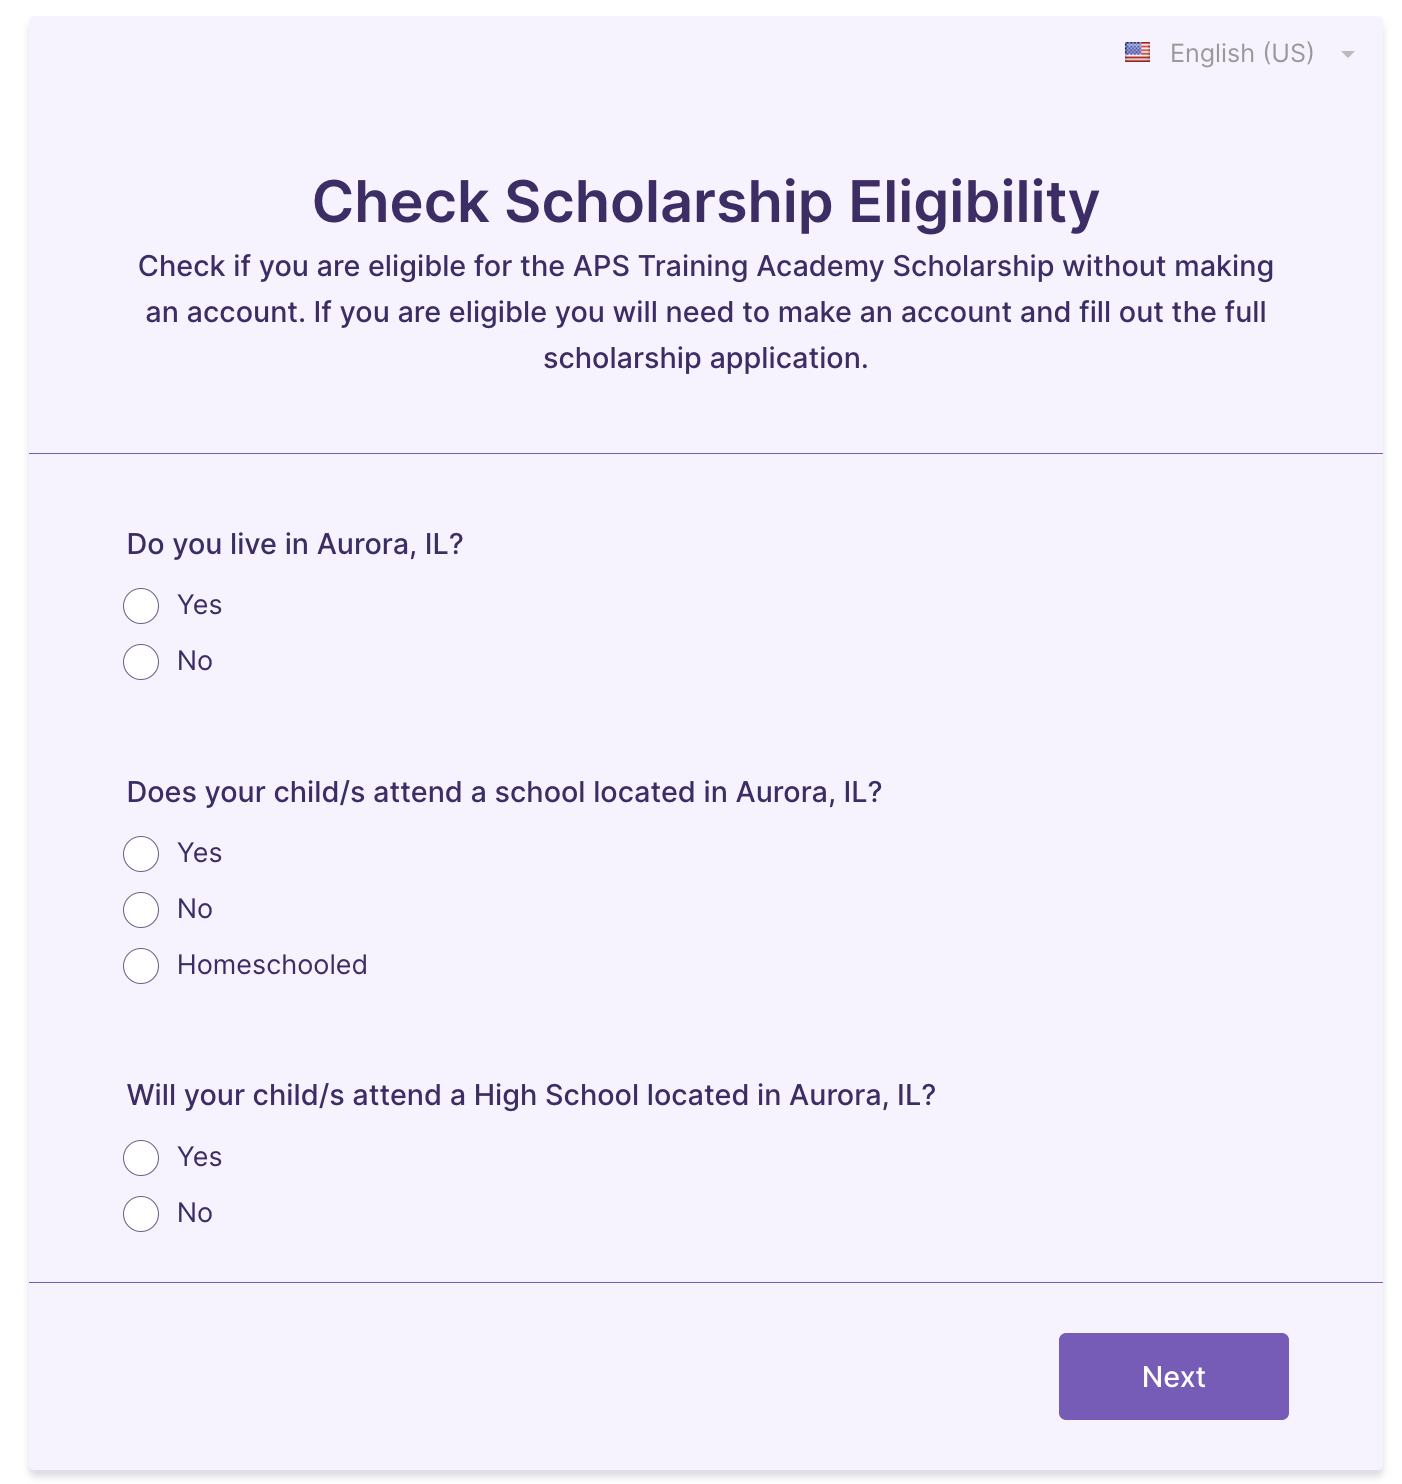Screen dimensions: 1402x1484
Task: Select Yes radio circle for living in Aurora
Action: coord(141,606)
